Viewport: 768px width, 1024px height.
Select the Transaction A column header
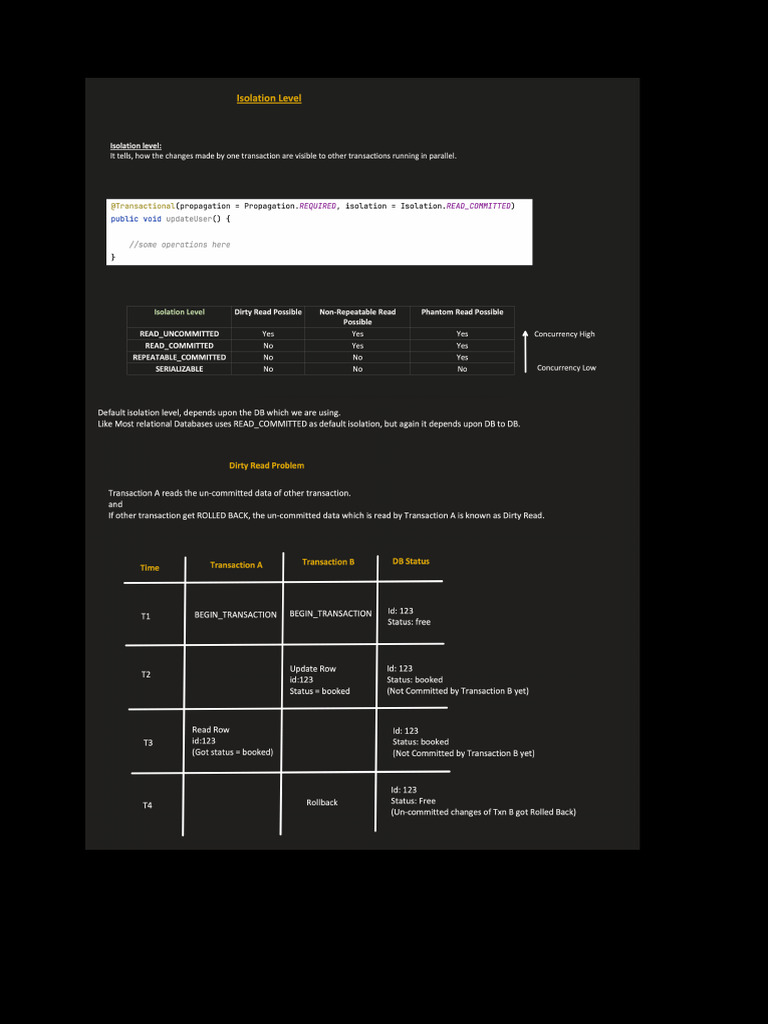click(x=236, y=565)
